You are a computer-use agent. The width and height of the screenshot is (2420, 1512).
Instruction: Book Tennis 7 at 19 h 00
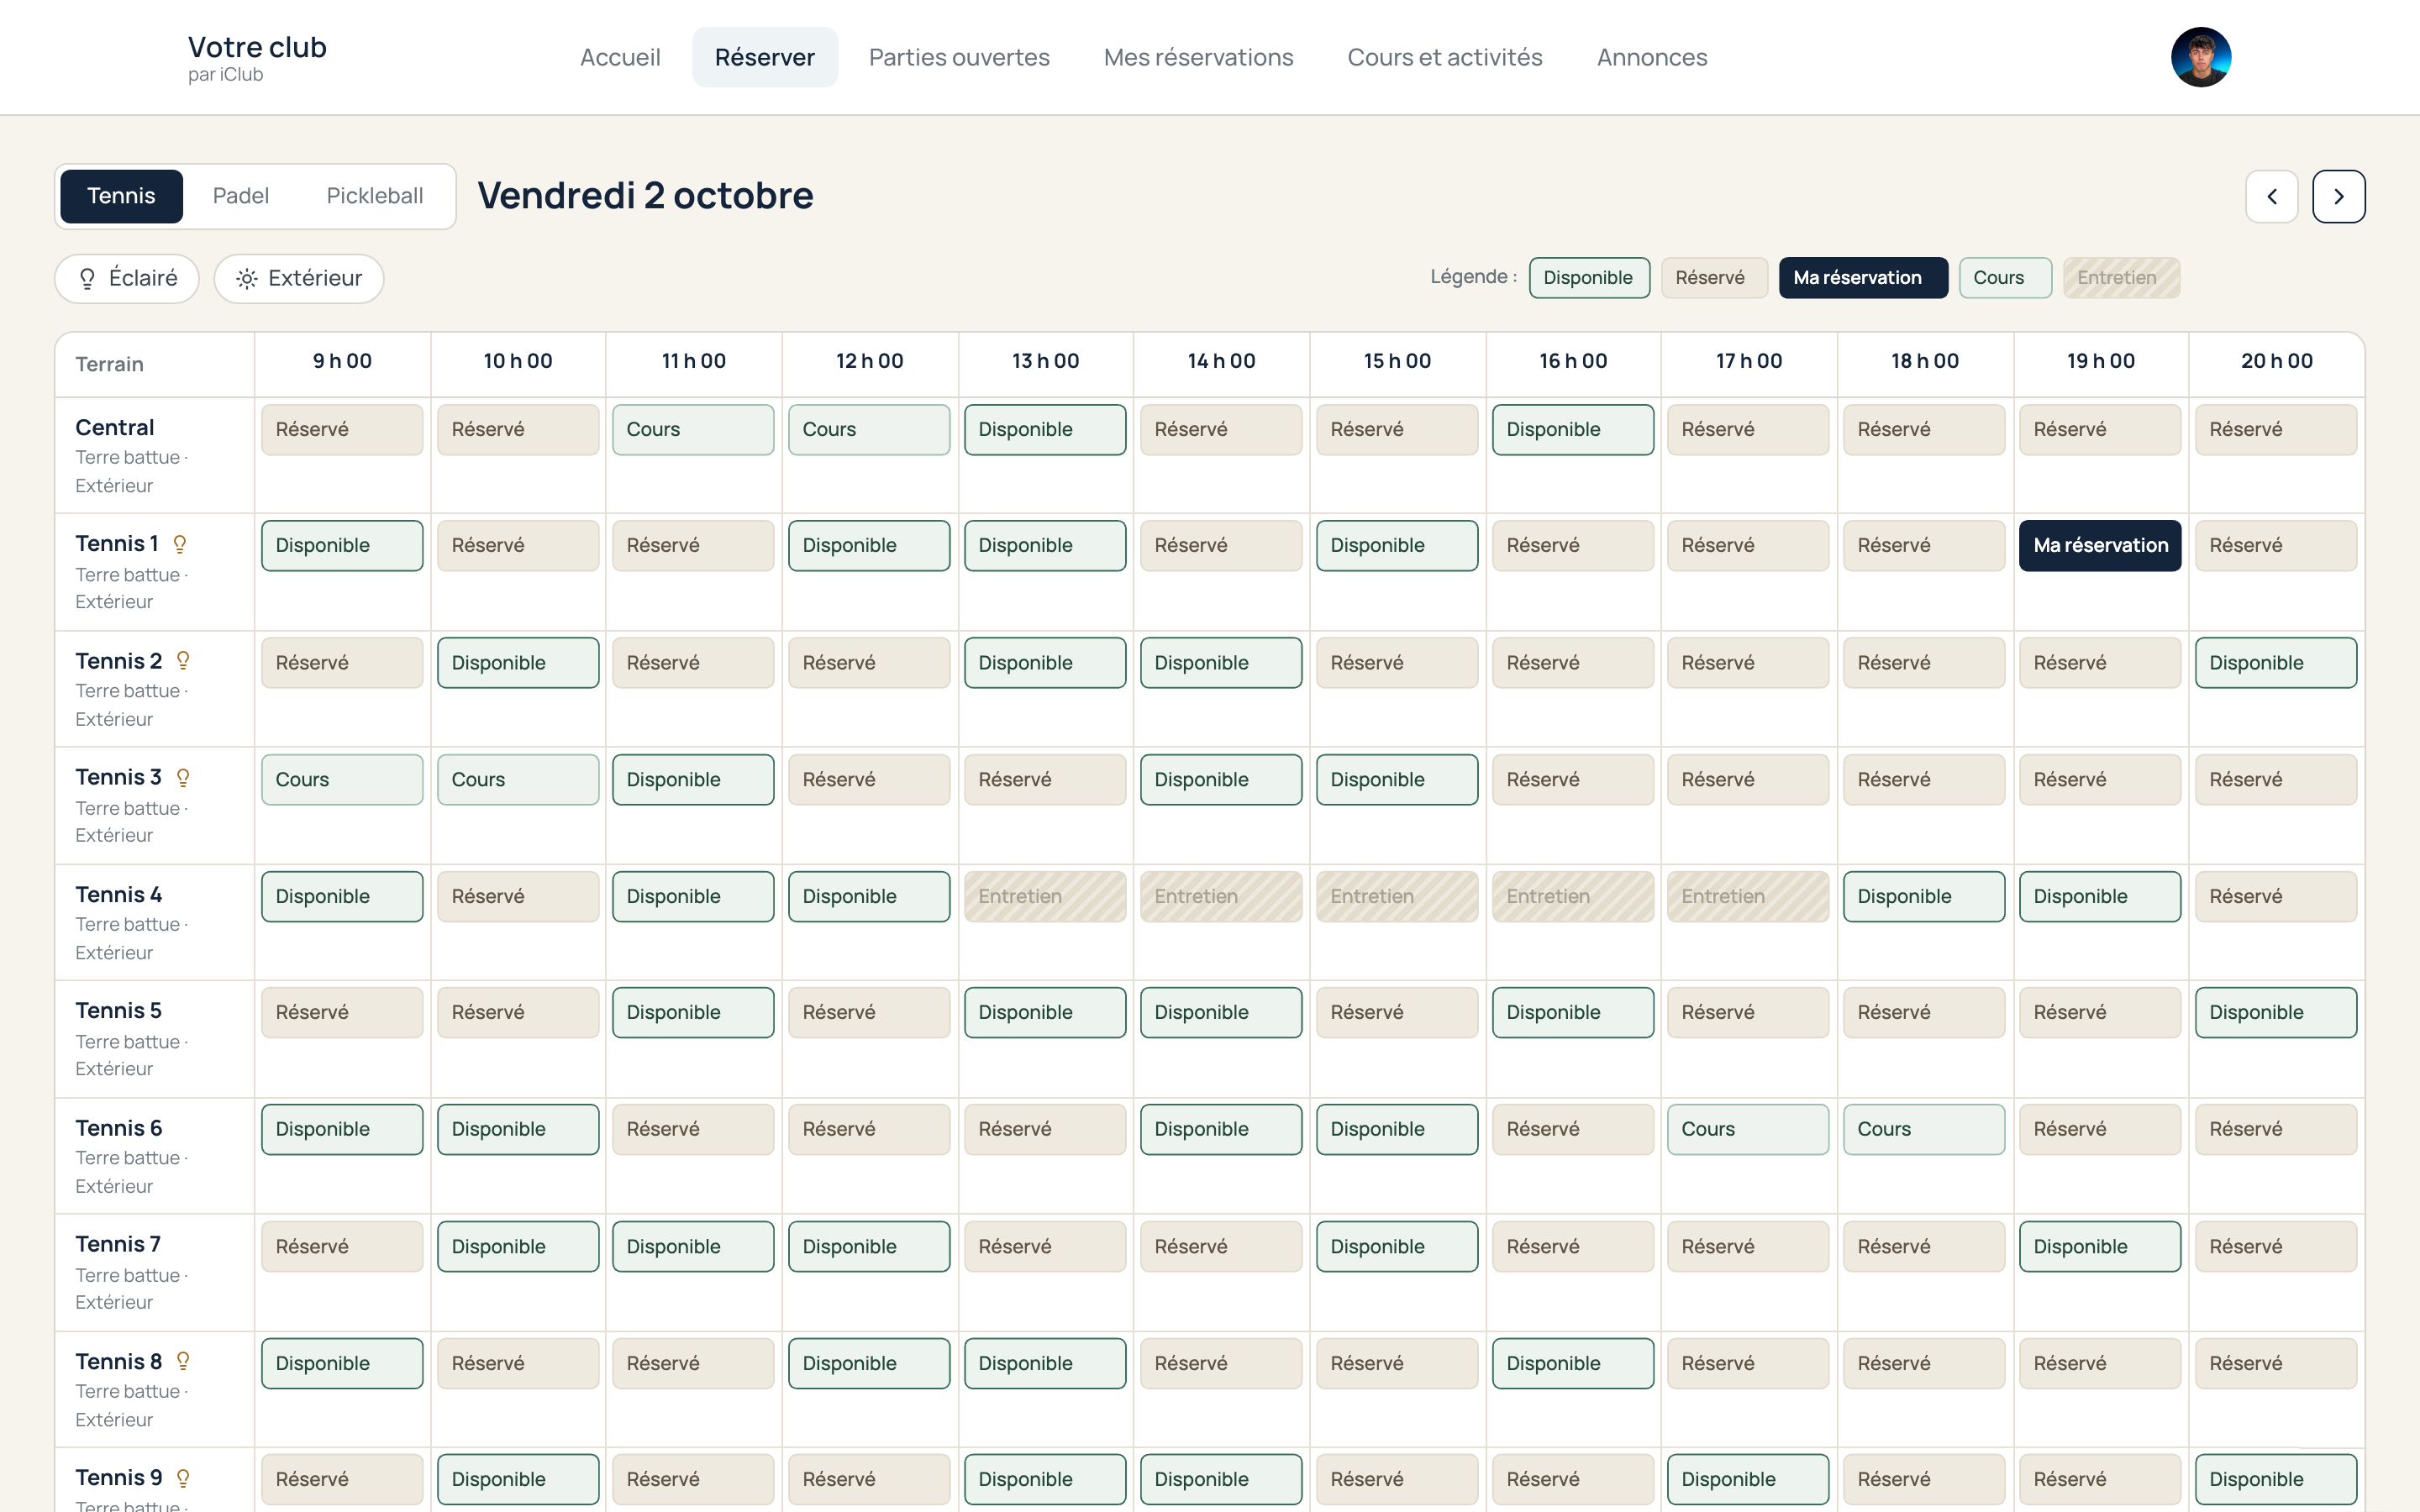(2100, 1247)
